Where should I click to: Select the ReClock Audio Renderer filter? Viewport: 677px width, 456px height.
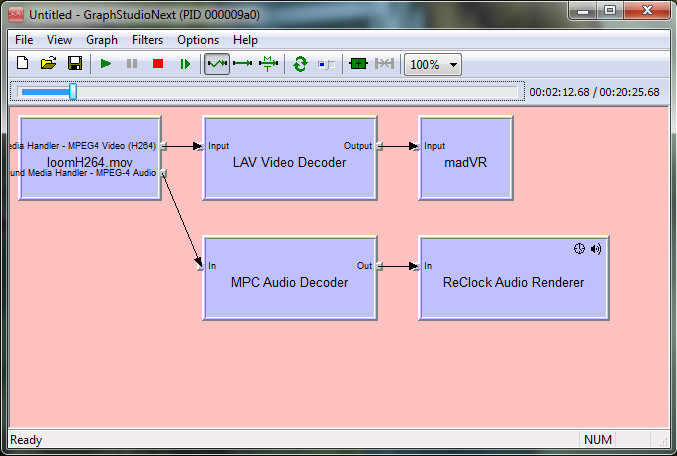coord(514,278)
